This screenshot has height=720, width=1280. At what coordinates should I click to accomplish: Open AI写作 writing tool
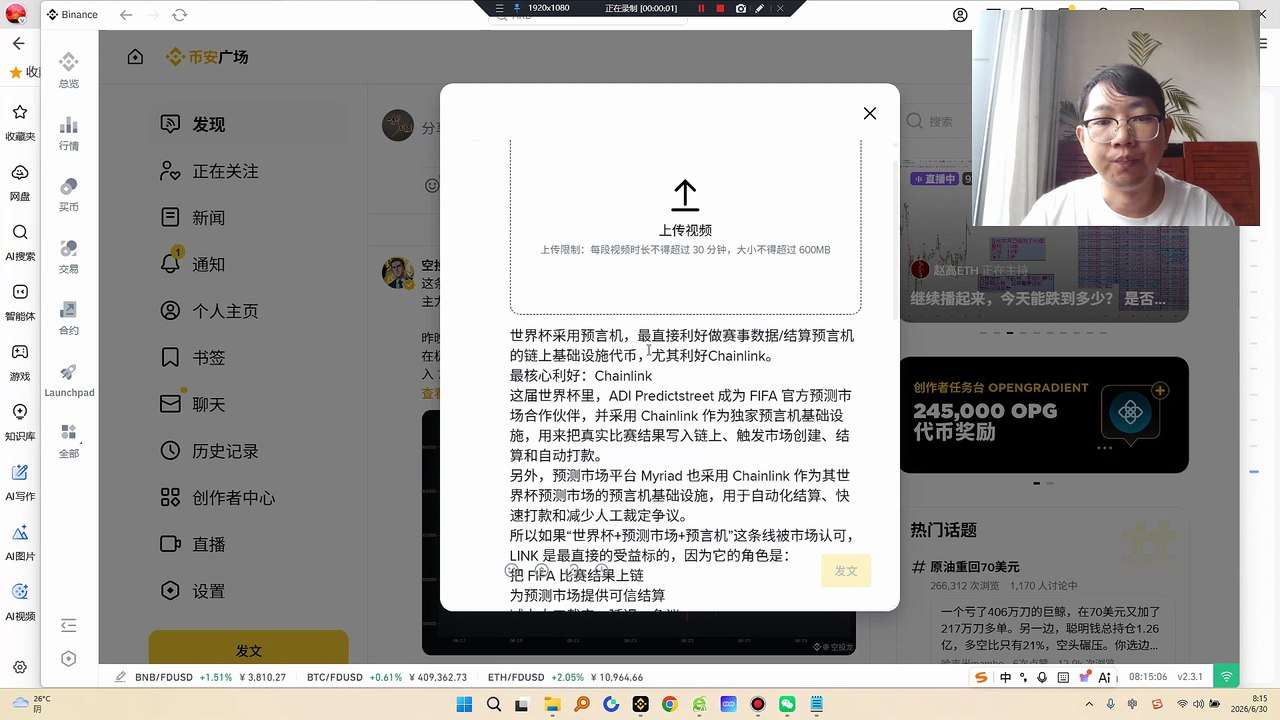[x=20, y=480]
